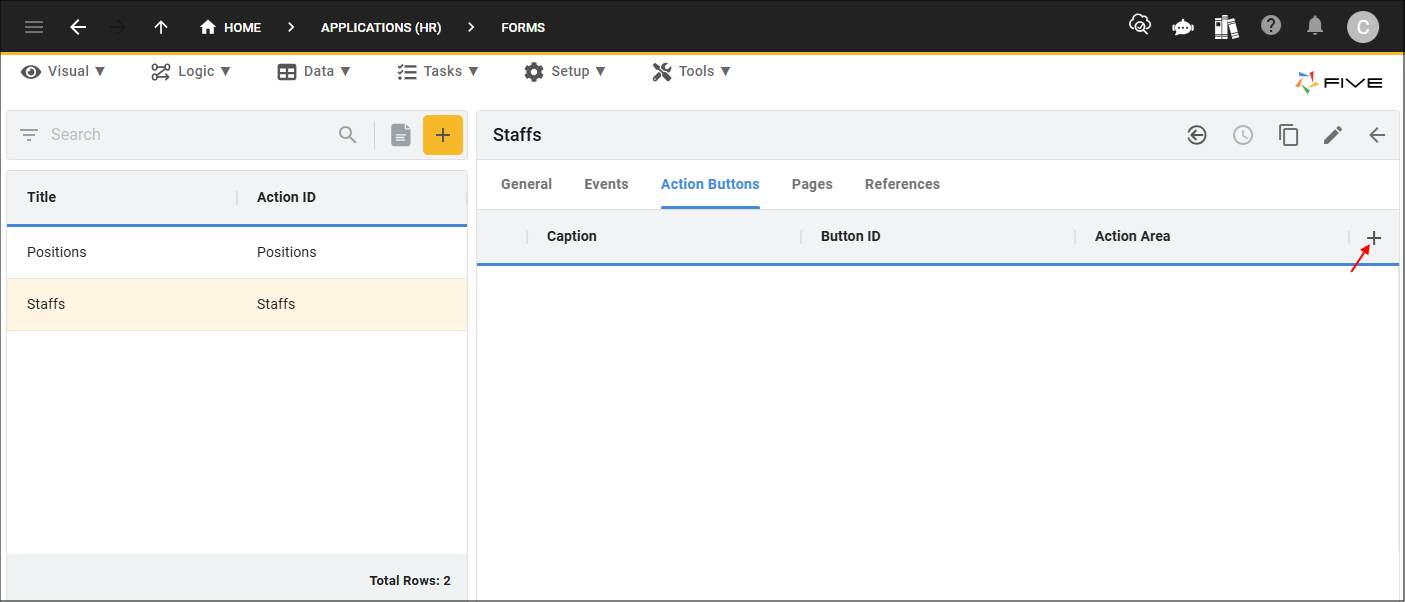The image size is (1405, 602).
Task: Open the documentation books icon
Action: [x=1227, y=27]
